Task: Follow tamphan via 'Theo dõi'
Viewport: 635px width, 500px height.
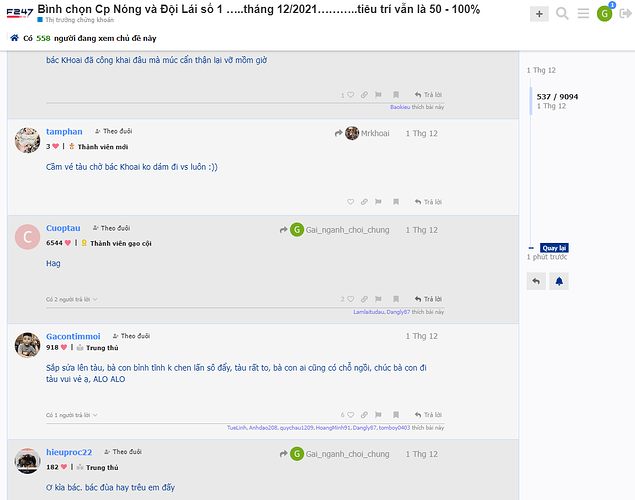Action: (x=113, y=131)
